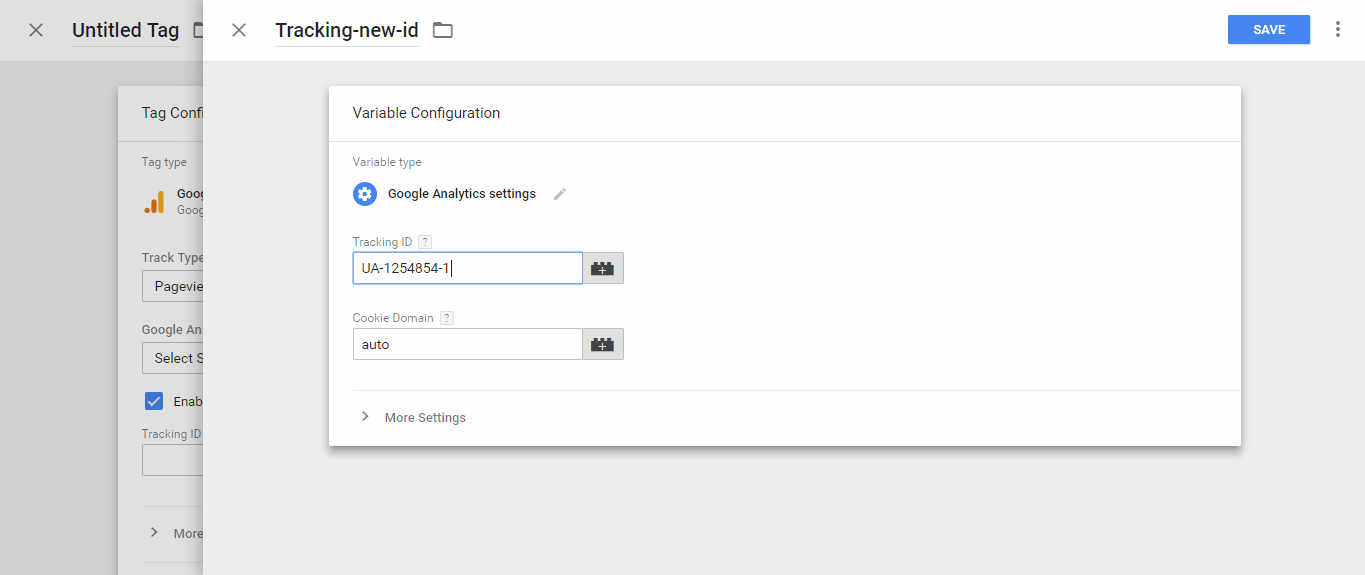Expand the More section in the tag panel
The height and width of the screenshot is (575, 1365).
pos(175,533)
